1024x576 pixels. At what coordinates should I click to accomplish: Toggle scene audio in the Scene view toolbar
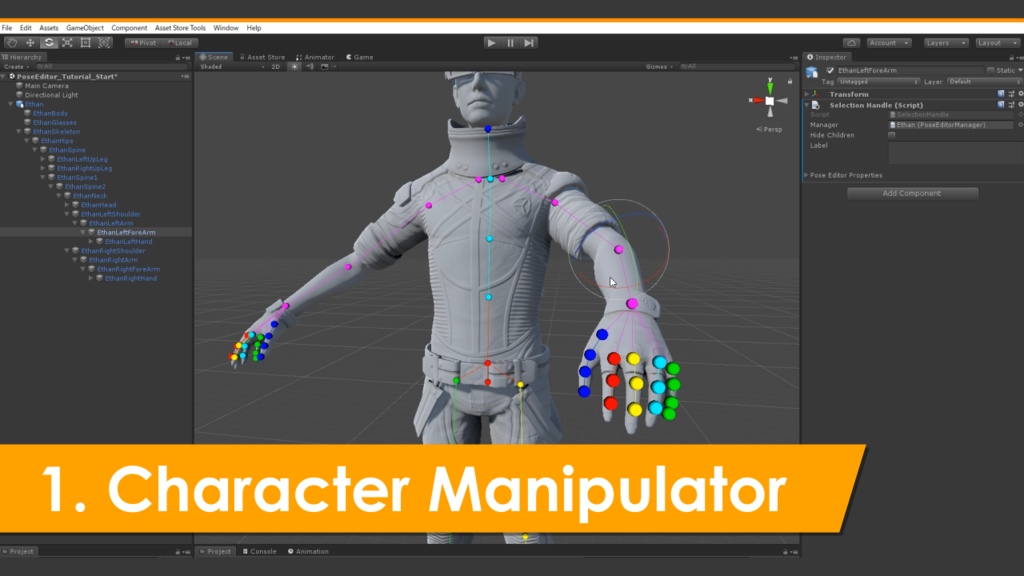coord(311,67)
